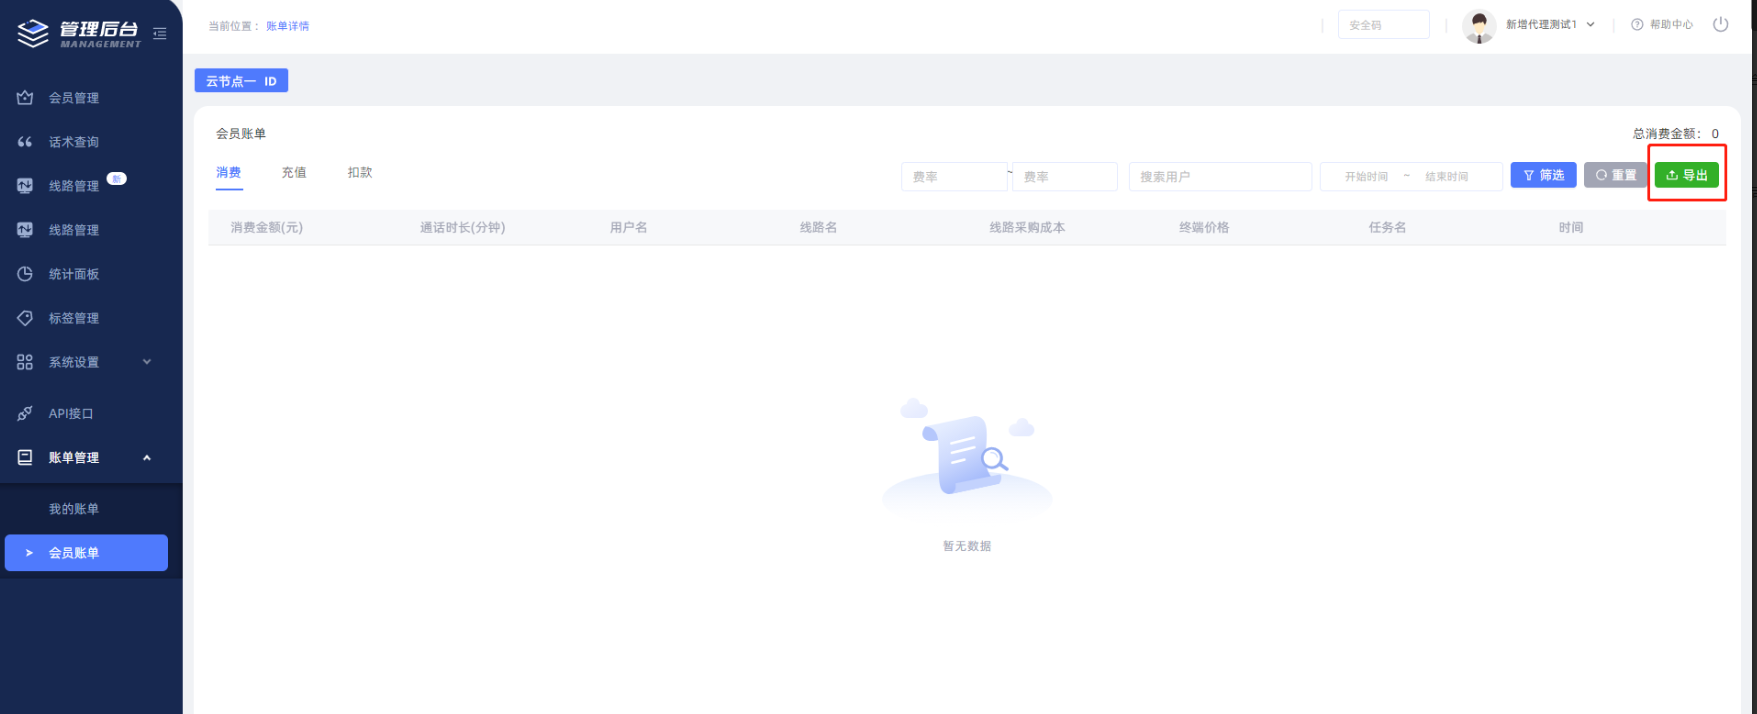The height and width of the screenshot is (714, 1757).
Task: Open the 开始时间 date picker
Action: point(1366,177)
